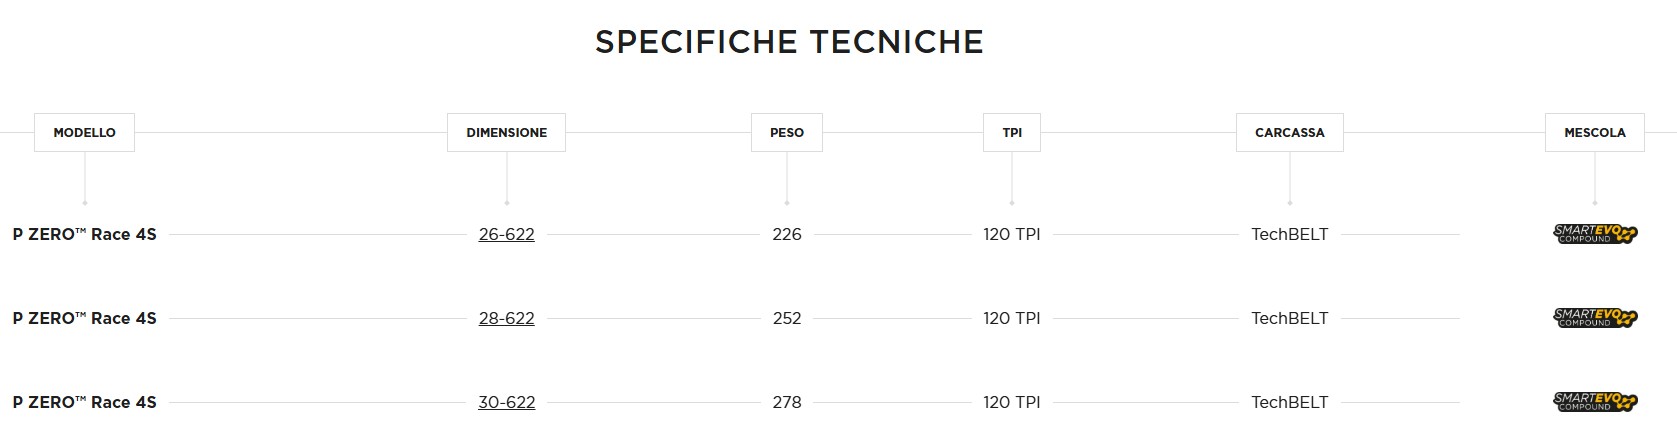Open the 30-622 dimension link
This screenshot has width=1677, height=448.
(506, 402)
